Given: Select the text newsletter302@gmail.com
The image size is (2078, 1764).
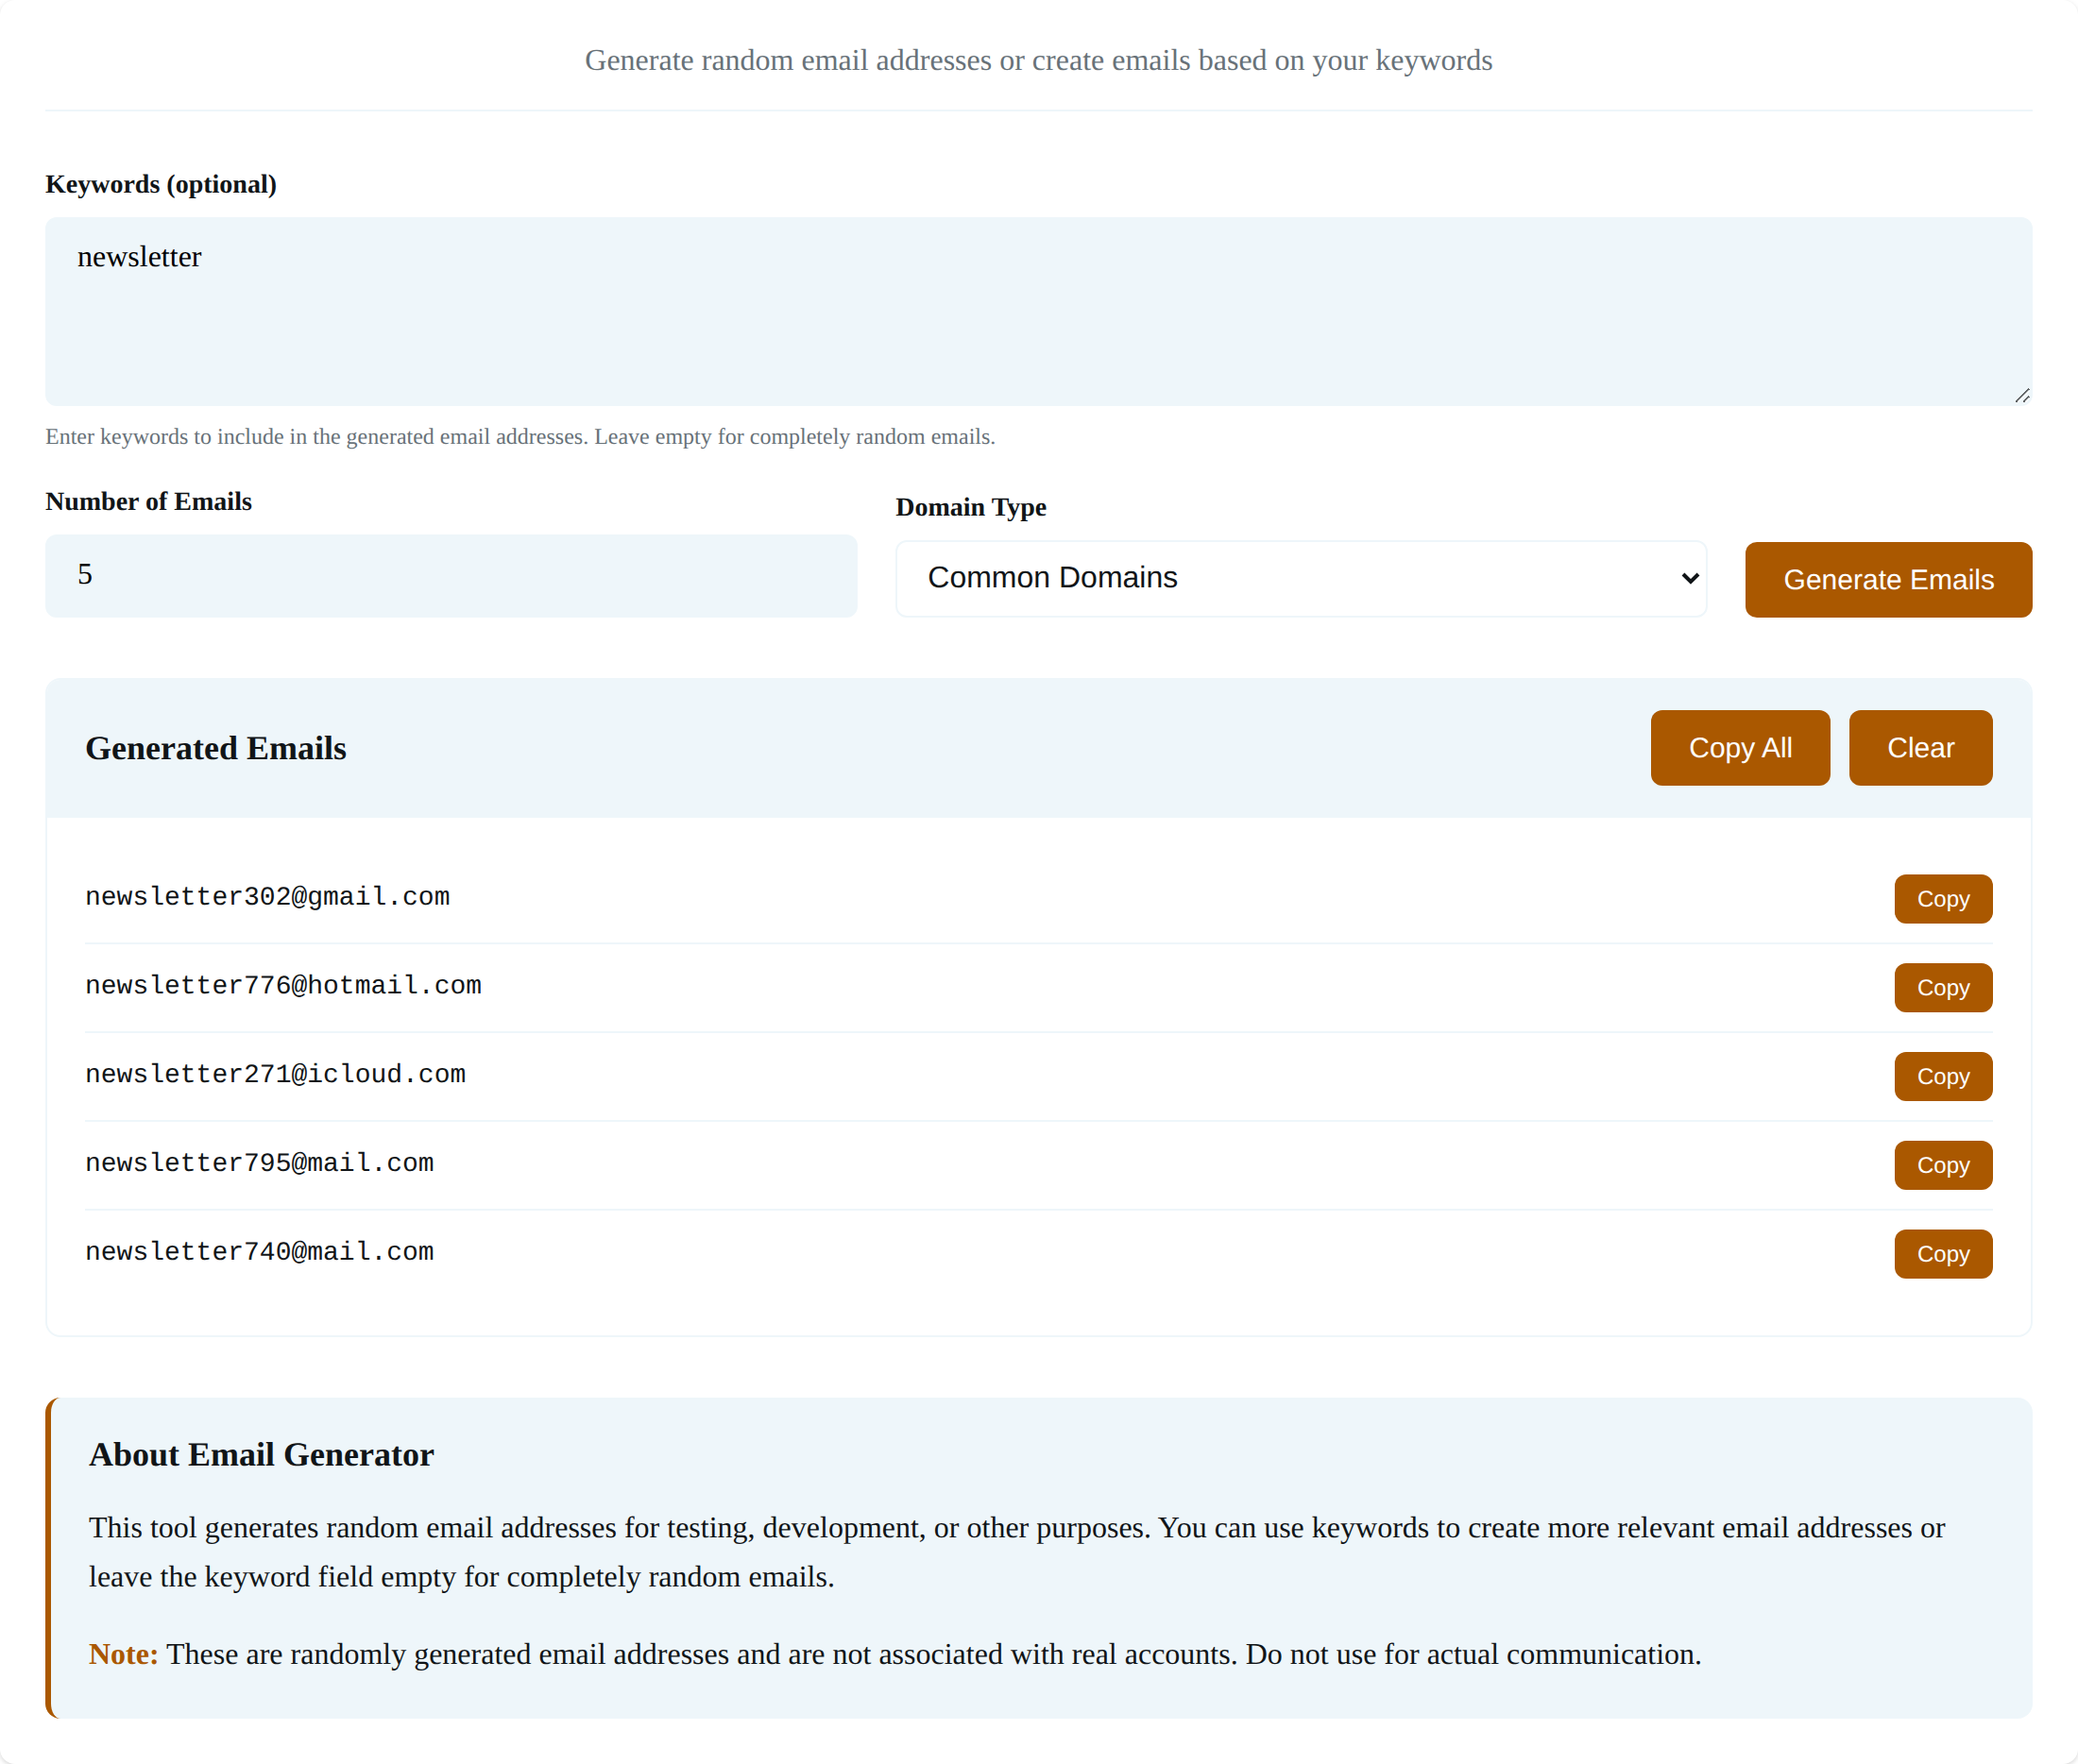Looking at the screenshot, I should 267,896.
